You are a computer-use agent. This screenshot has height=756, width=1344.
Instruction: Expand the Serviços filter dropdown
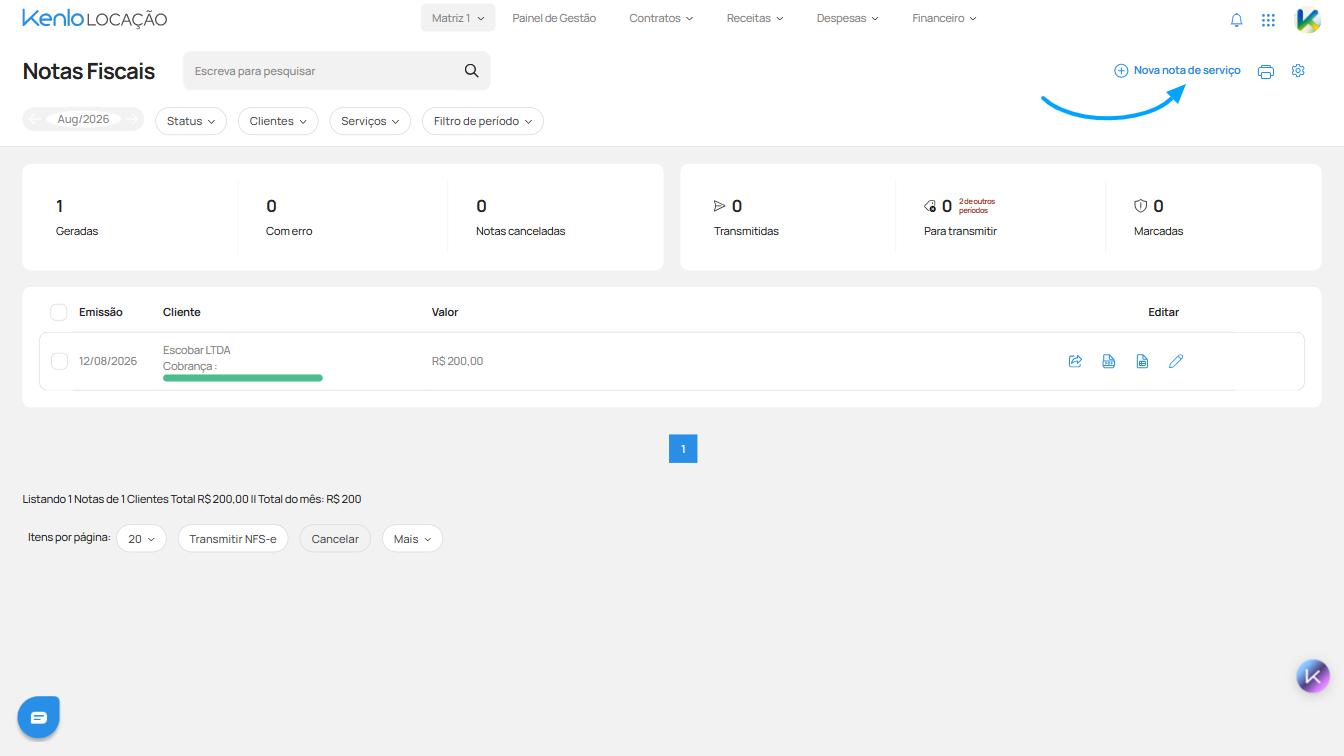370,121
